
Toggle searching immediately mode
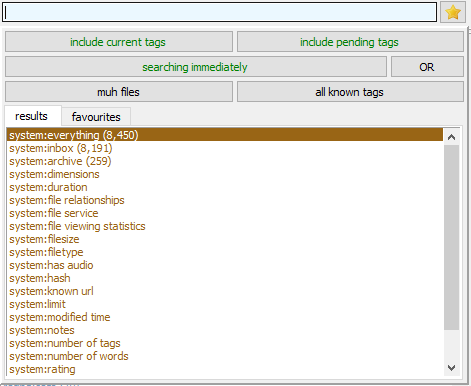[196, 67]
